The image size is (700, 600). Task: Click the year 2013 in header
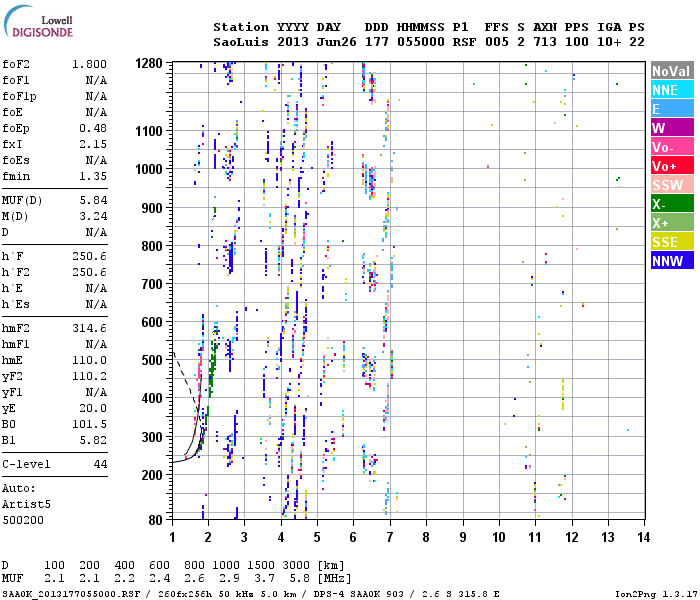coord(293,42)
